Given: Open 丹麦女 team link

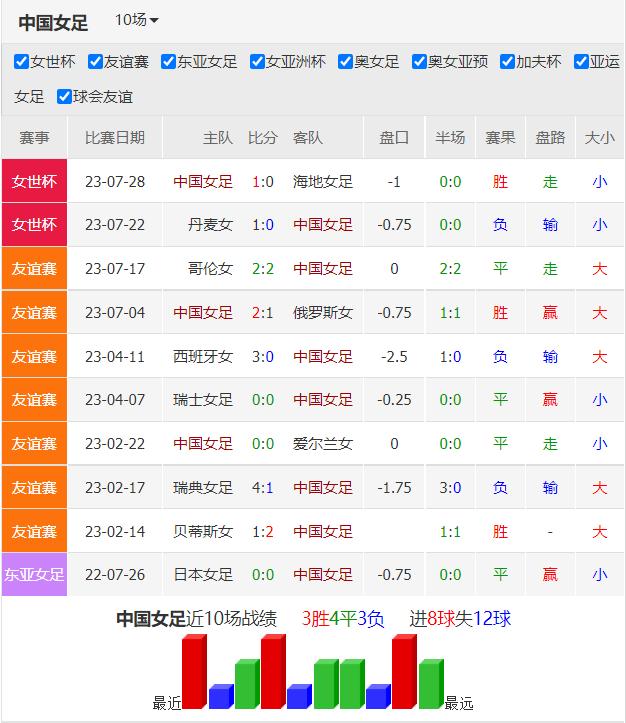Looking at the screenshot, I should click(x=210, y=225).
